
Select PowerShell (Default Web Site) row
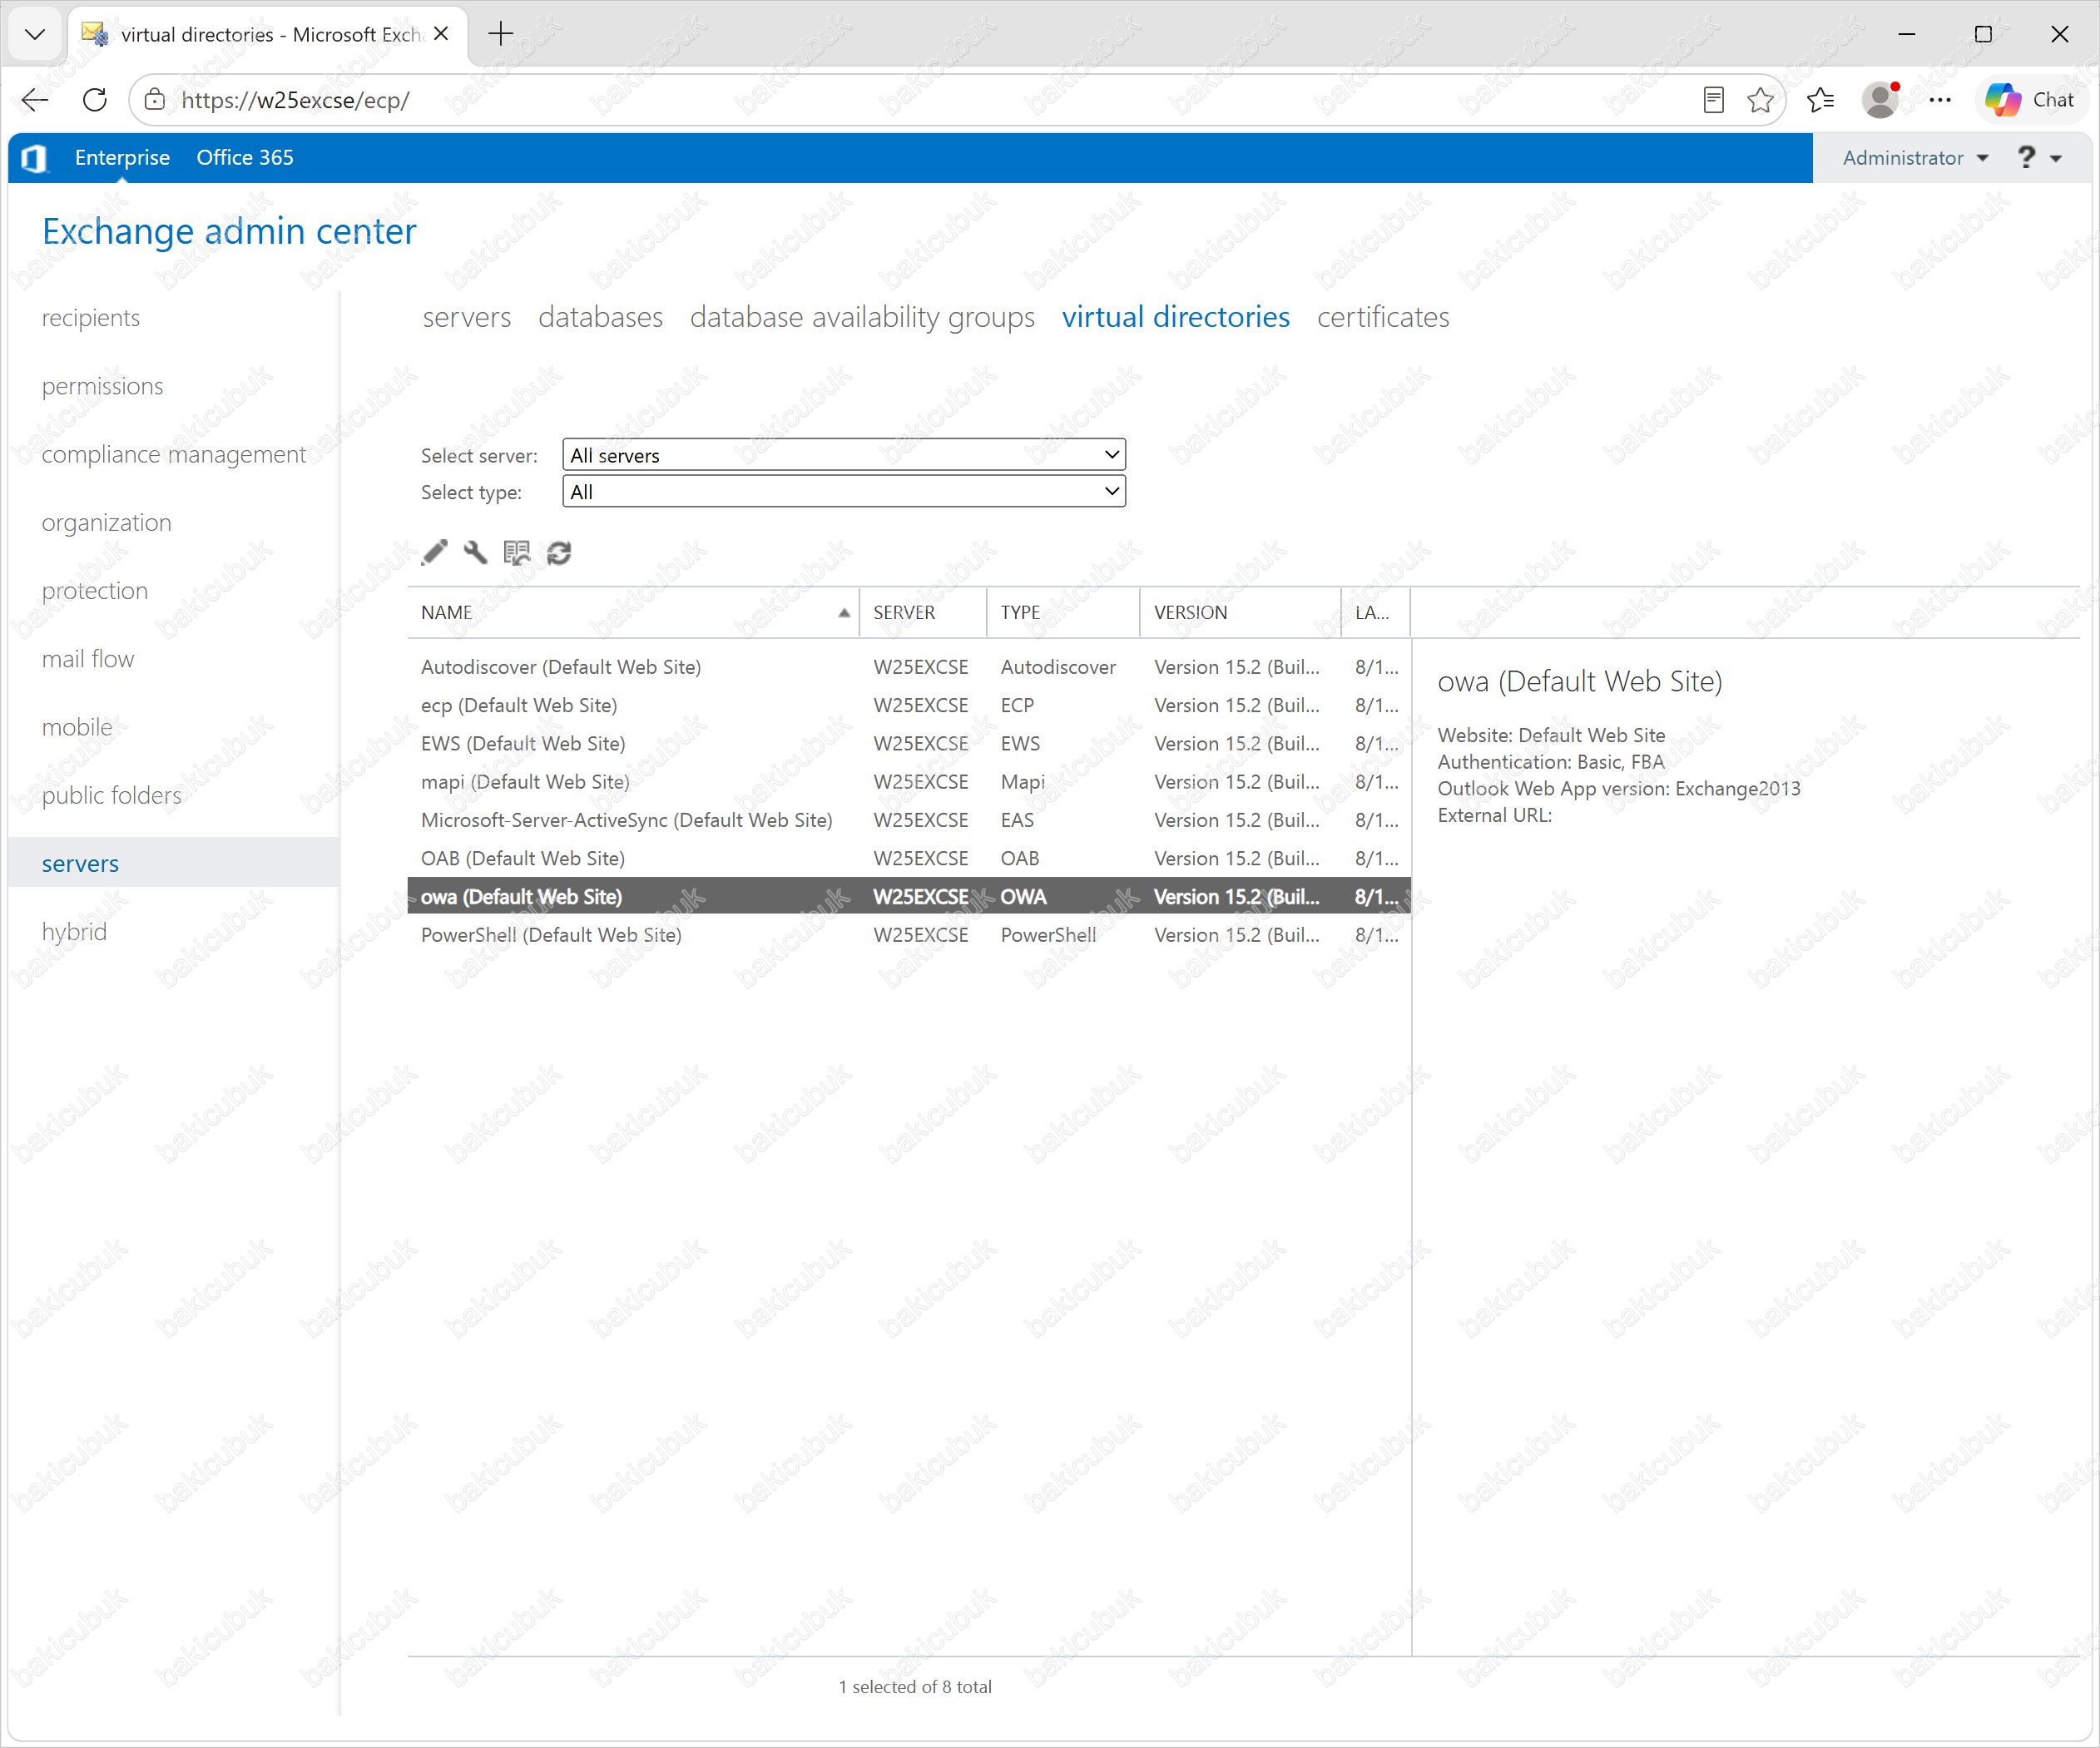(909, 934)
